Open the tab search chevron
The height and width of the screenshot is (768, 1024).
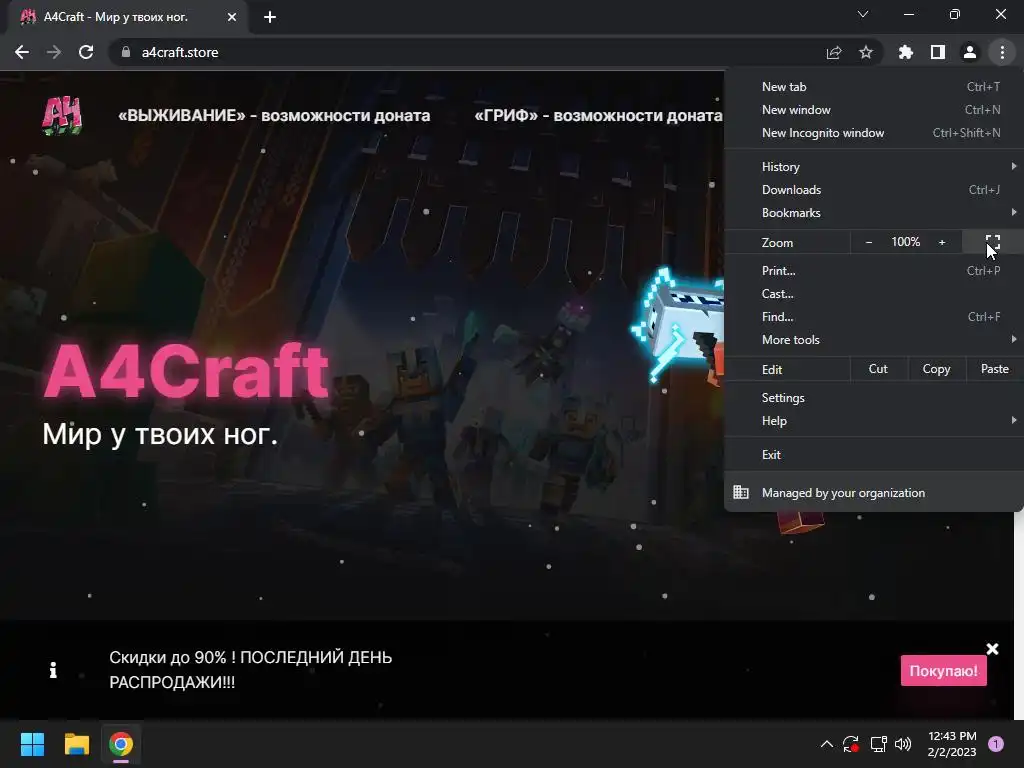pos(863,14)
